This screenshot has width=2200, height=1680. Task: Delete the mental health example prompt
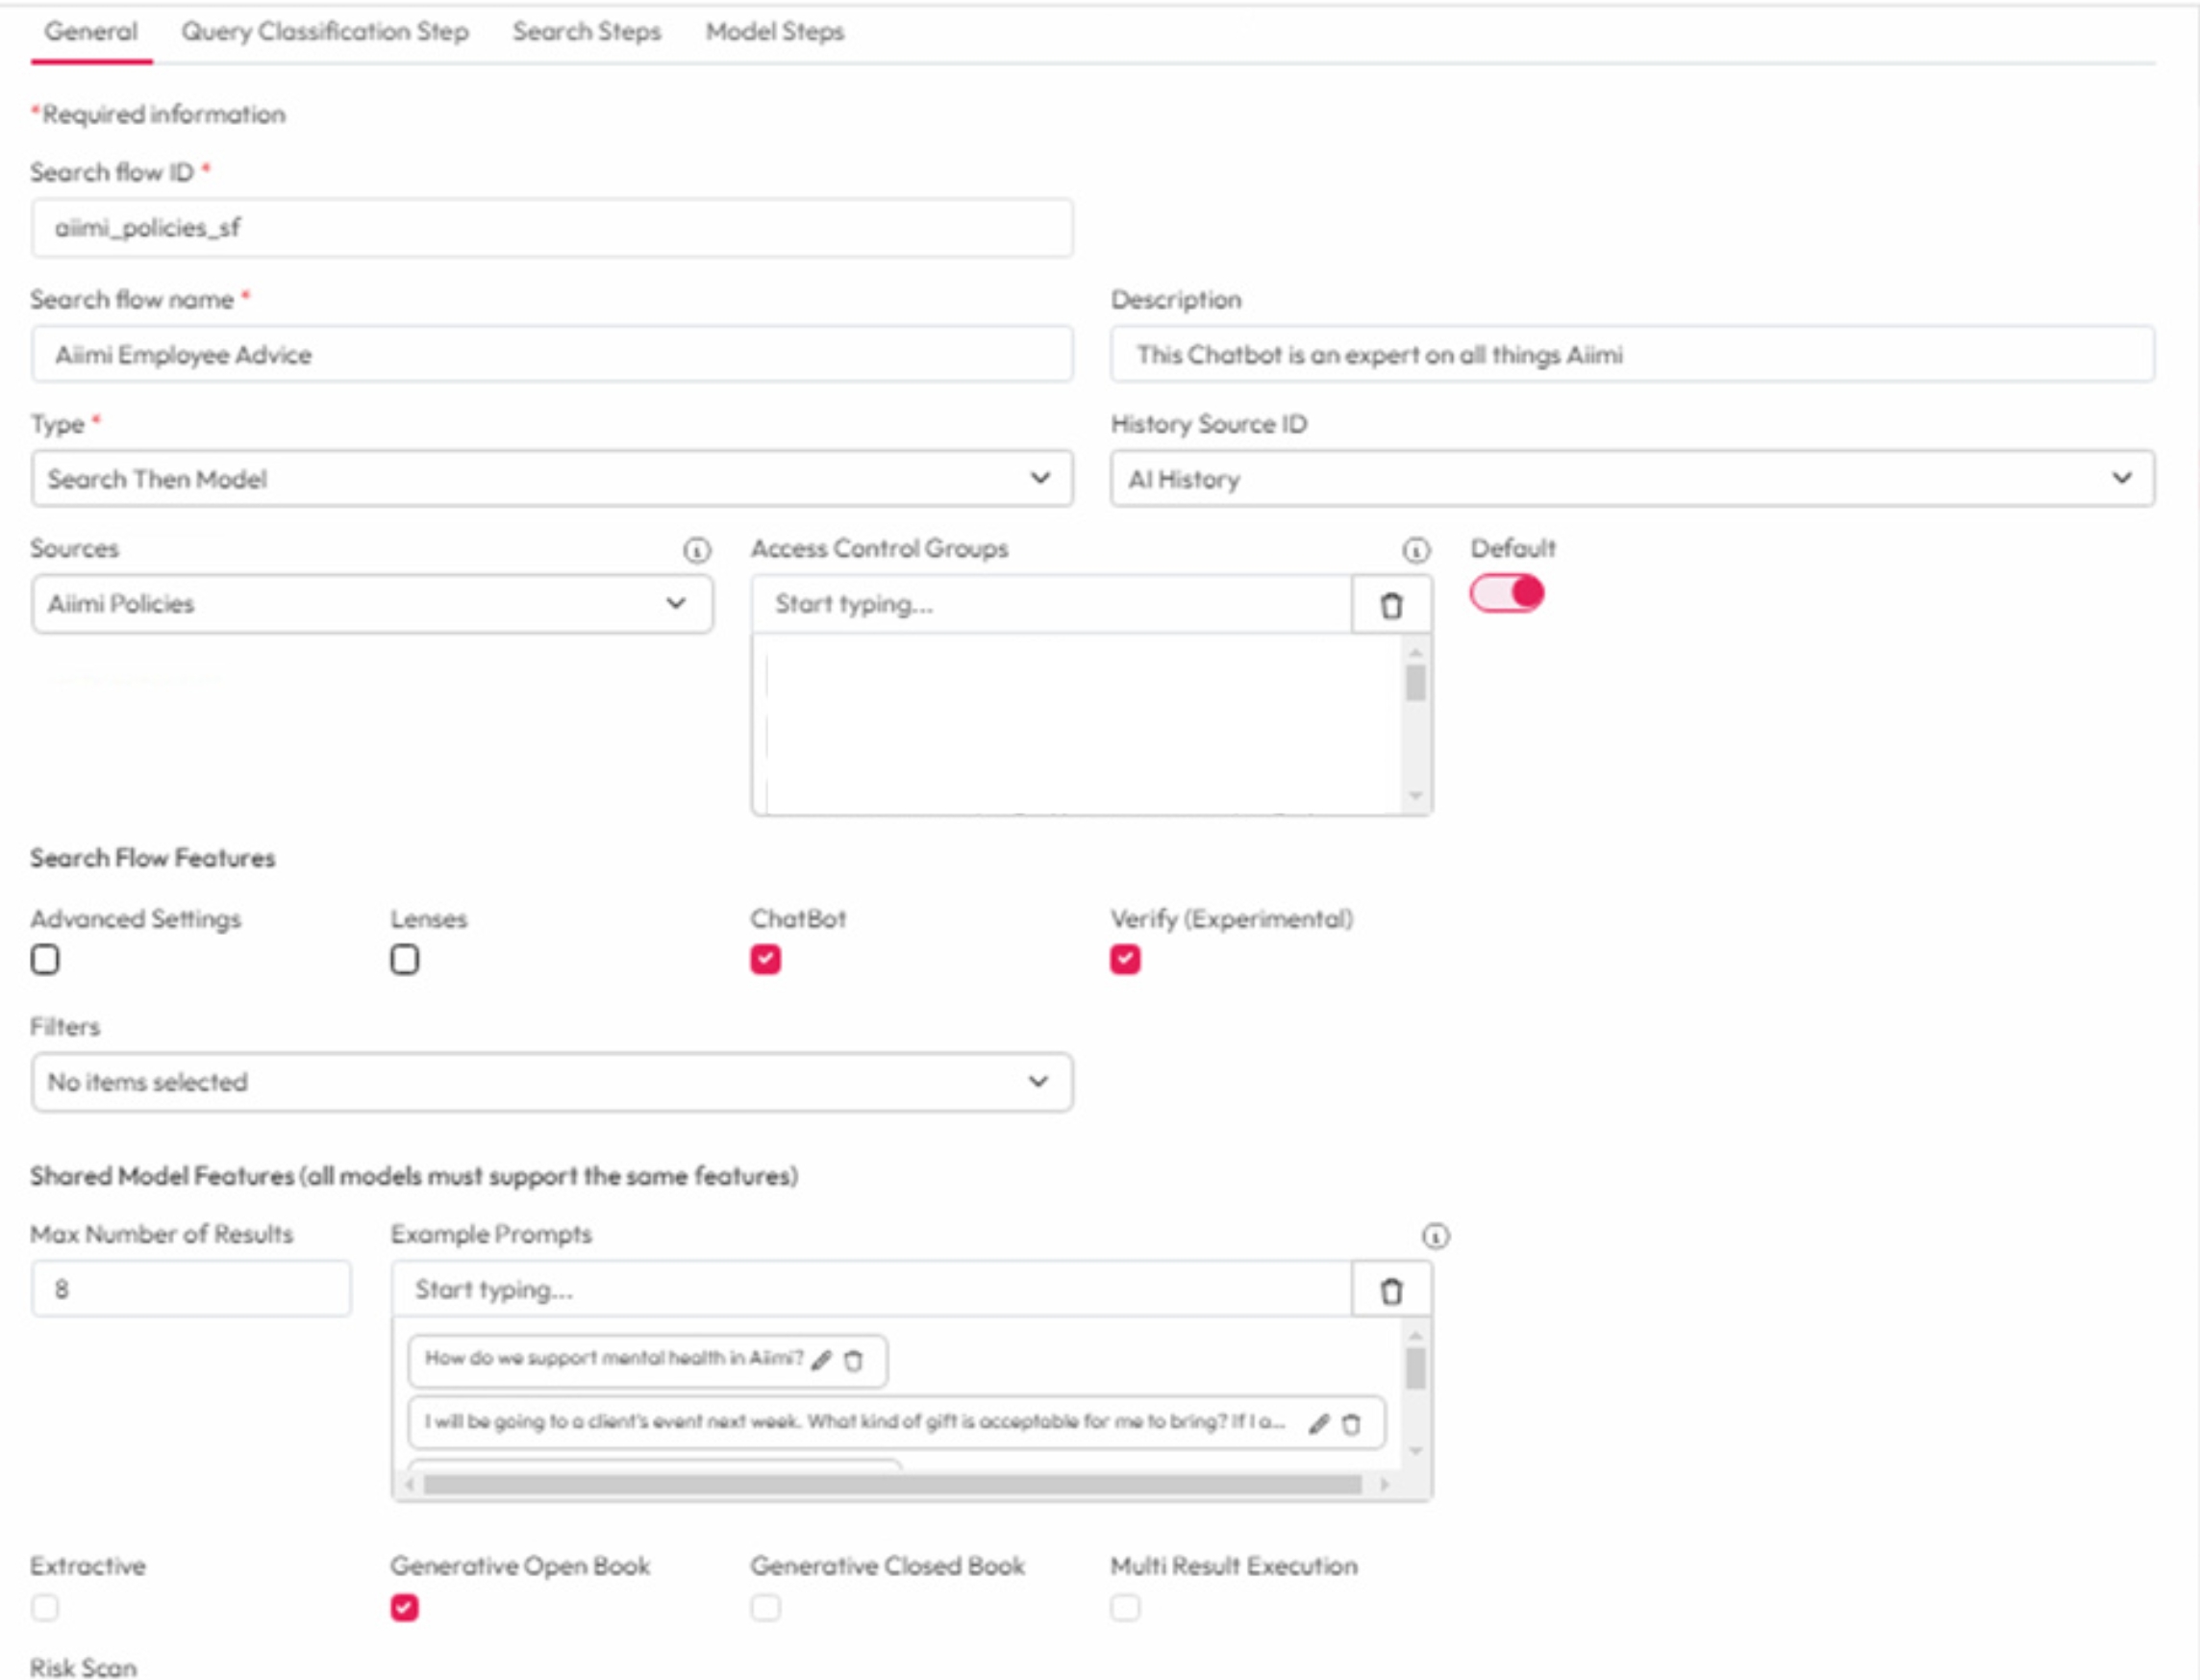coord(854,1361)
